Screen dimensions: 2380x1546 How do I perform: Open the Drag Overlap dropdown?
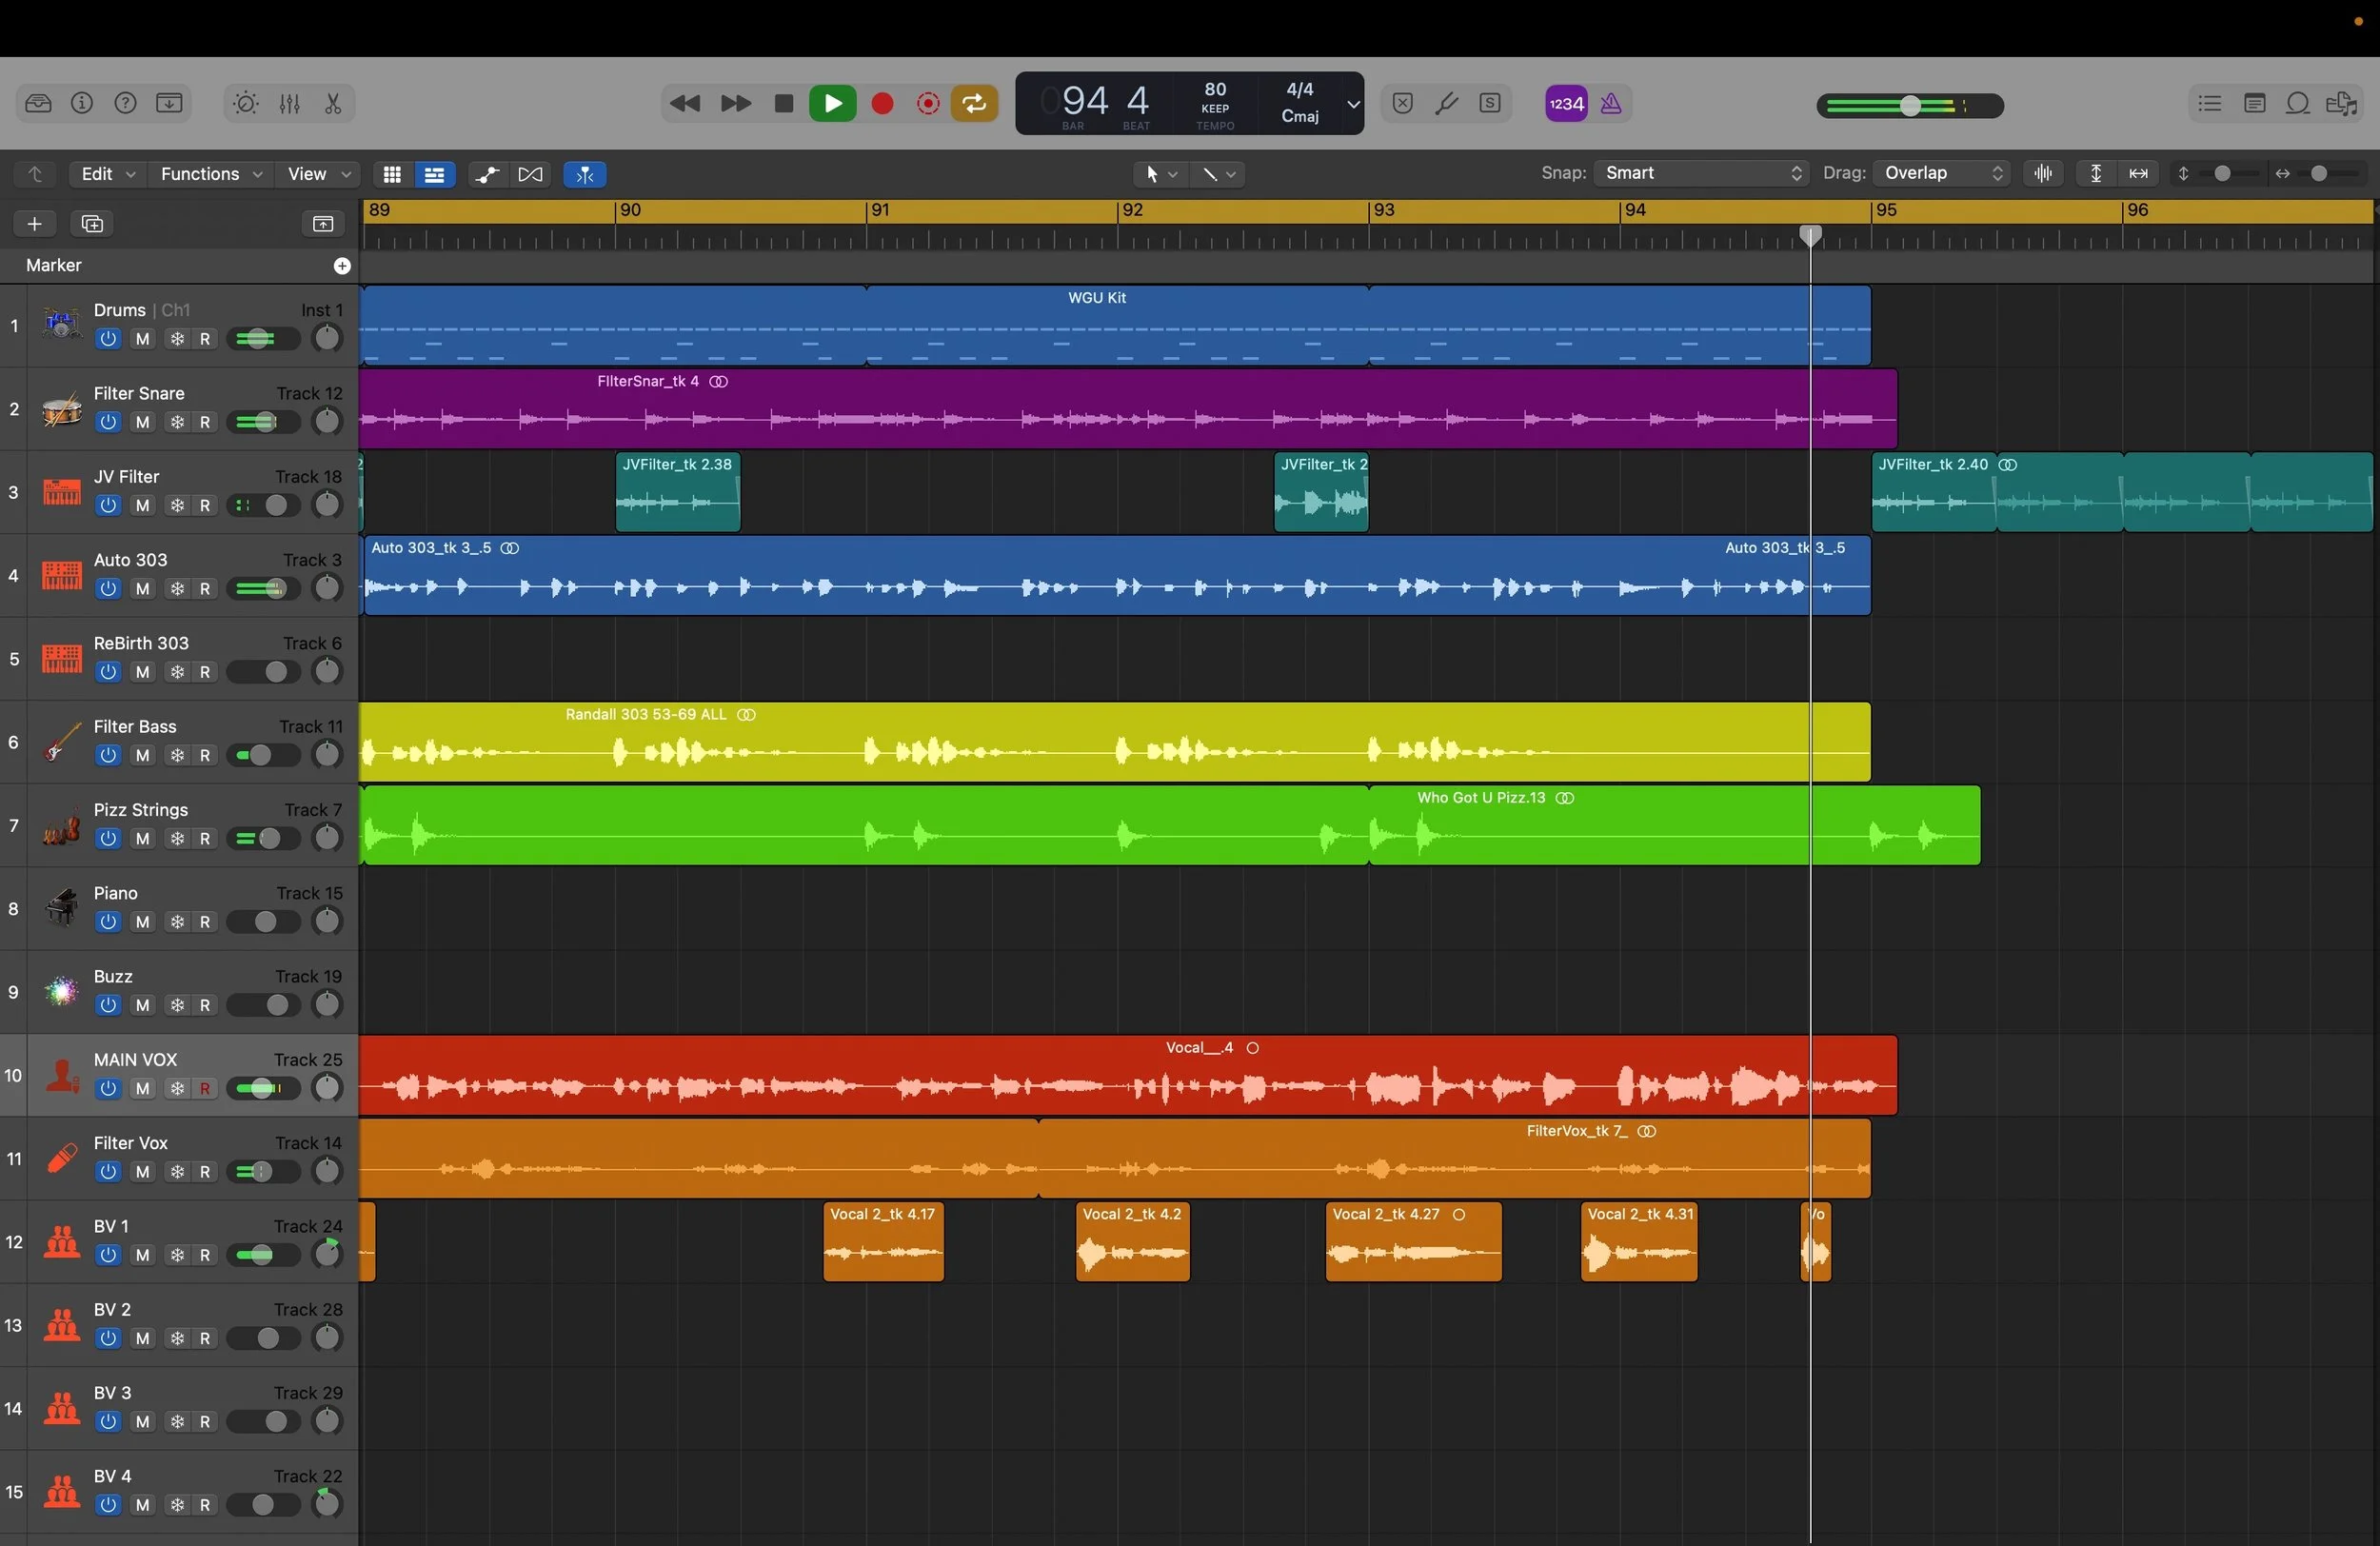[x=1942, y=173]
